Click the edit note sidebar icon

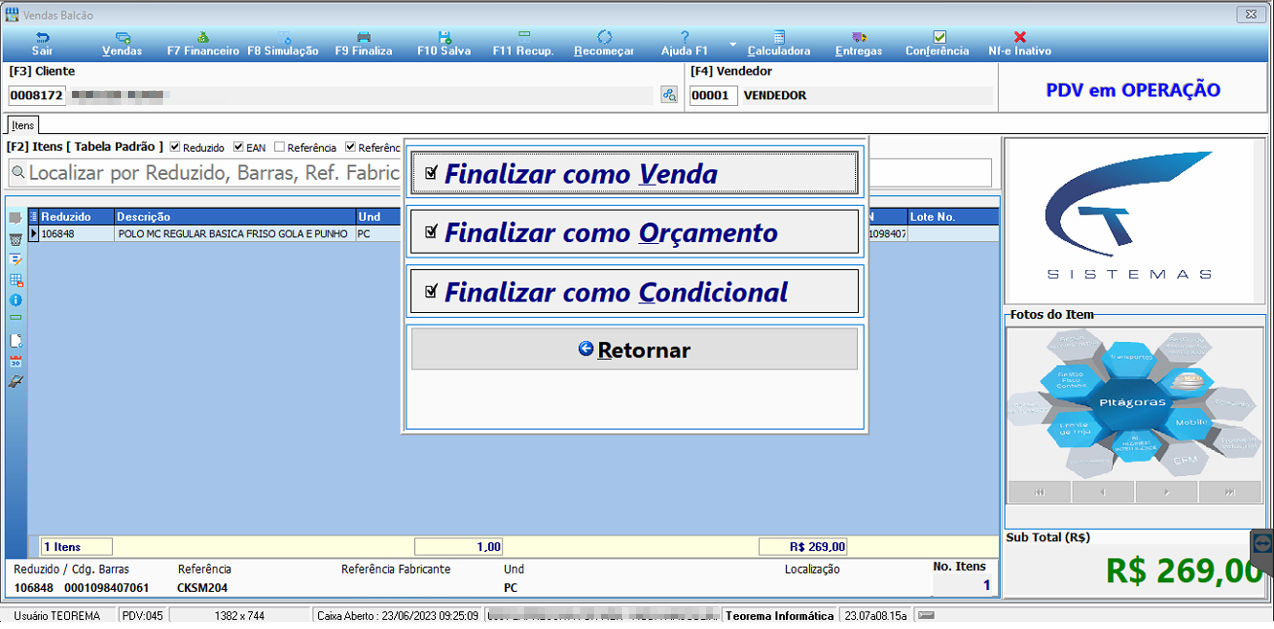click(15, 259)
